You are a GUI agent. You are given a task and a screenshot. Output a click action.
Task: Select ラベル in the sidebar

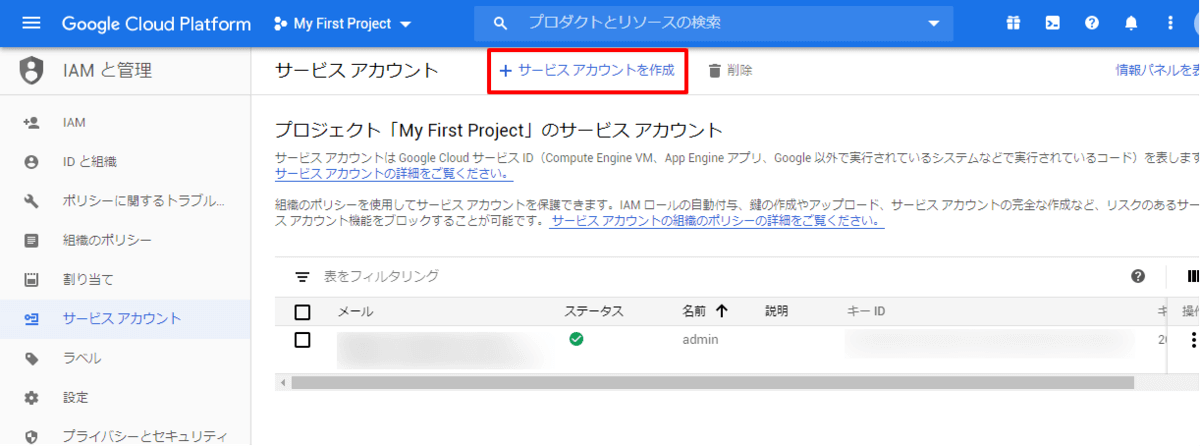(x=82, y=358)
